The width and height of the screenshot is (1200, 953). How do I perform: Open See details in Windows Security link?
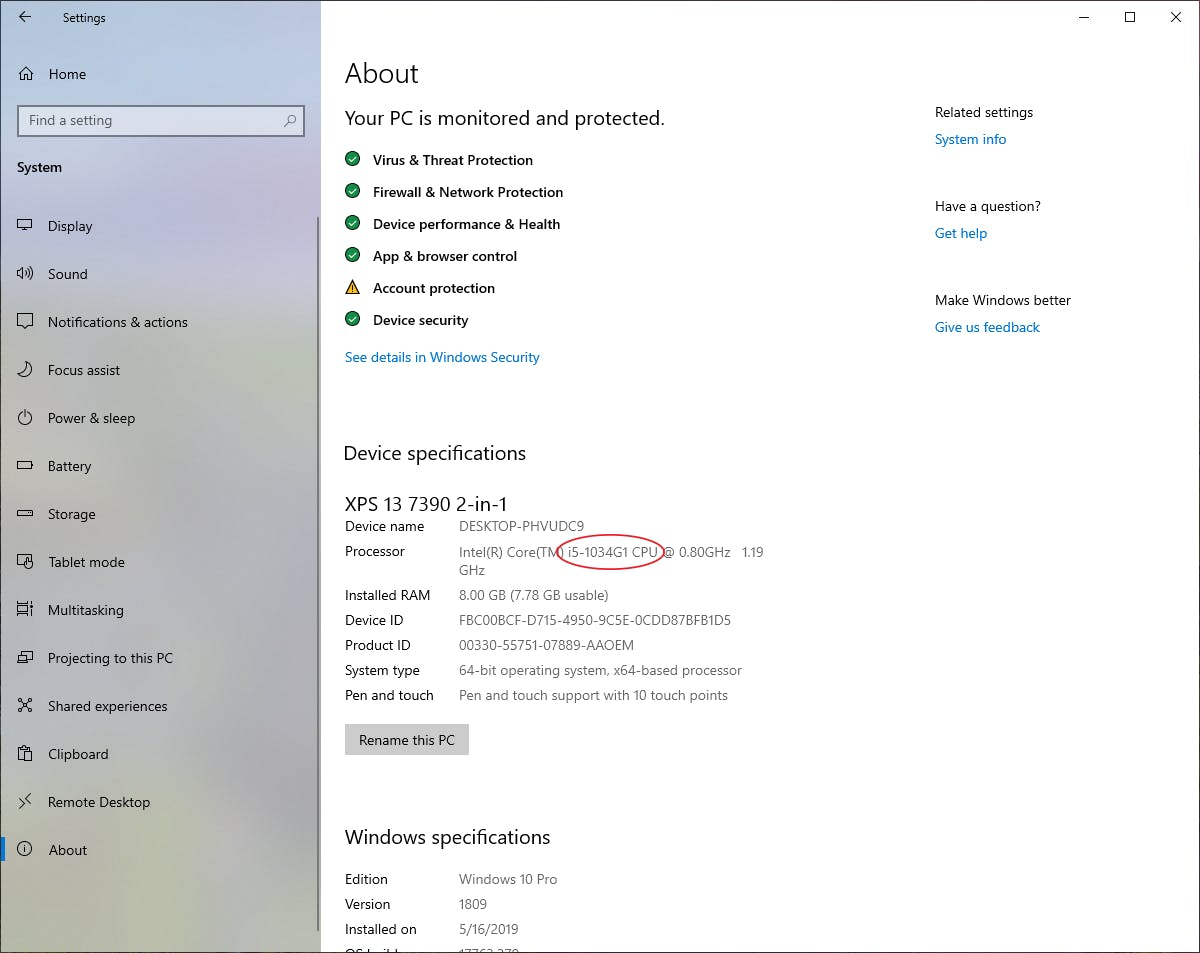pos(442,357)
